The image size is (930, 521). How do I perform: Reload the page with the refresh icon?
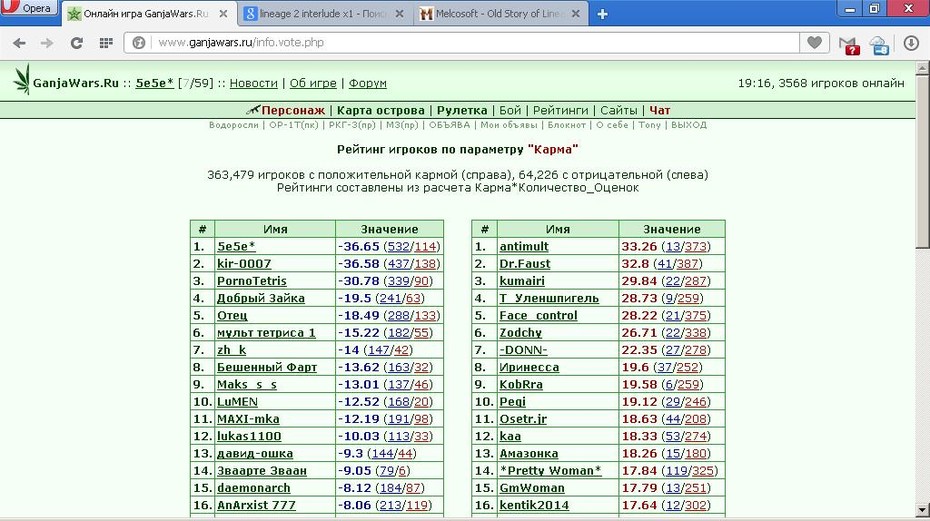[x=77, y=43]
